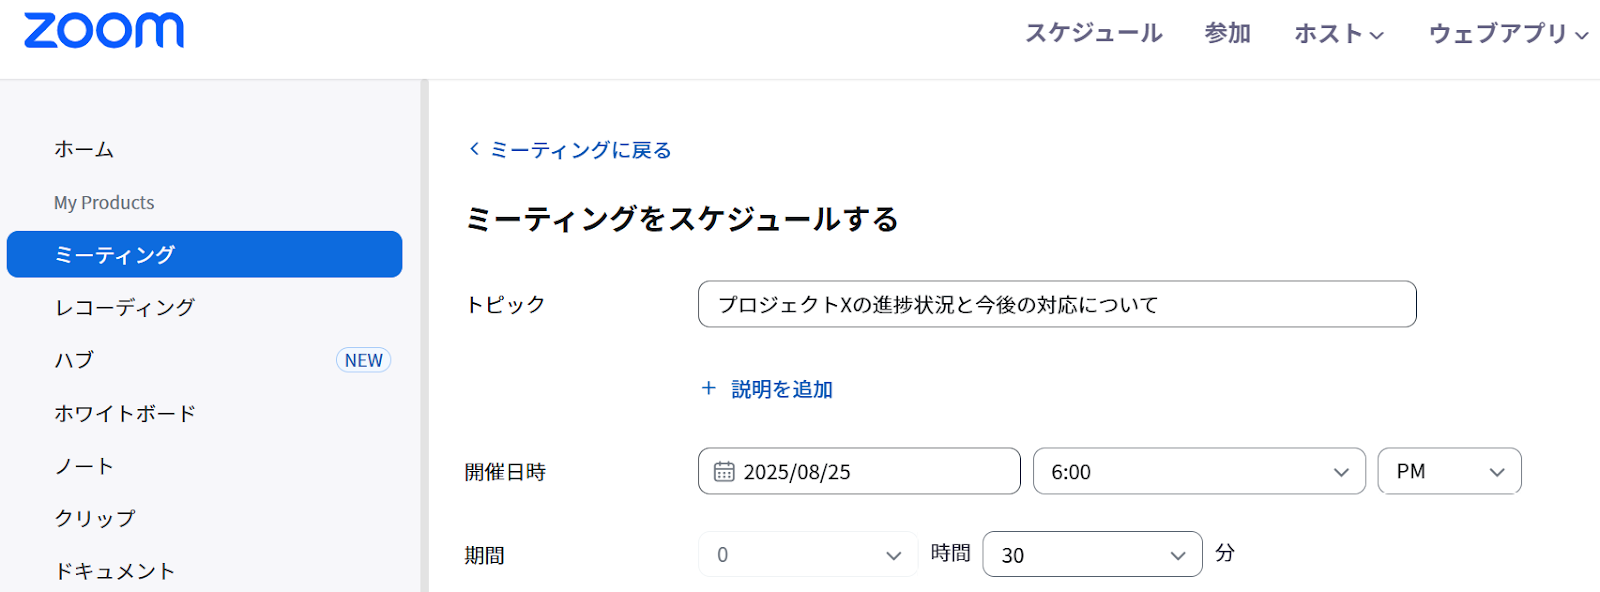Click the NEW badge next to ハブ
The height and width of the screenshot is (592, 1600).
[363, 360]
